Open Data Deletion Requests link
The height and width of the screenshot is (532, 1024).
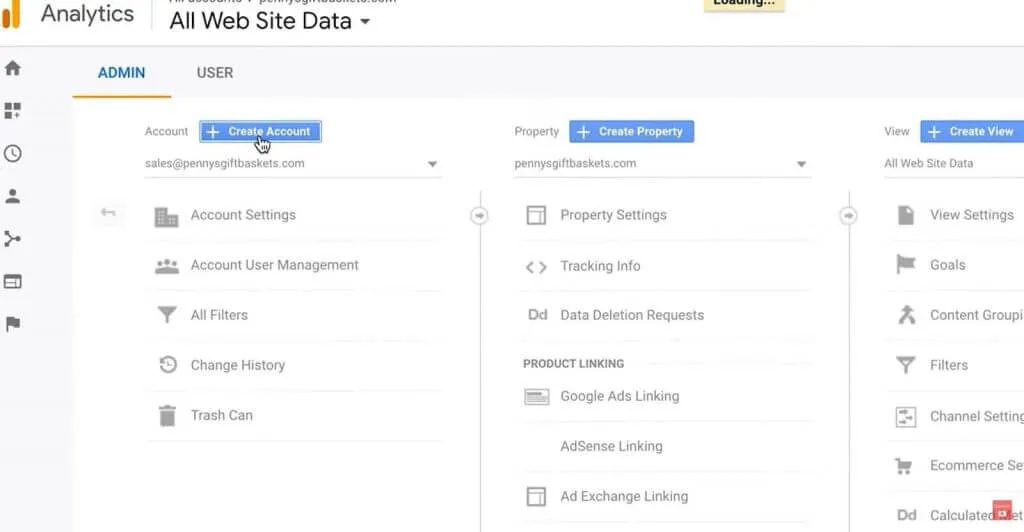tap(632, 315)
